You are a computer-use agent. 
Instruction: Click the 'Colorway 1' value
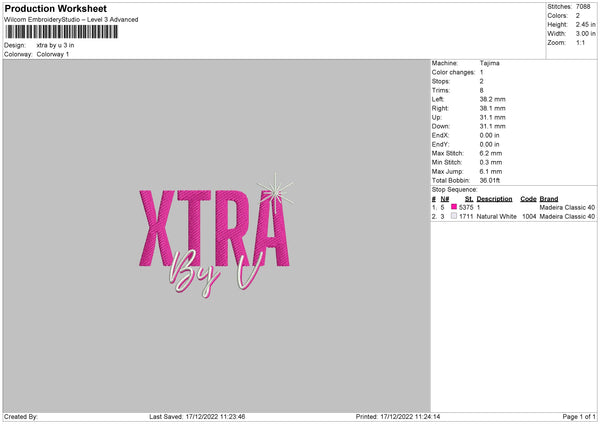(53, 54)
